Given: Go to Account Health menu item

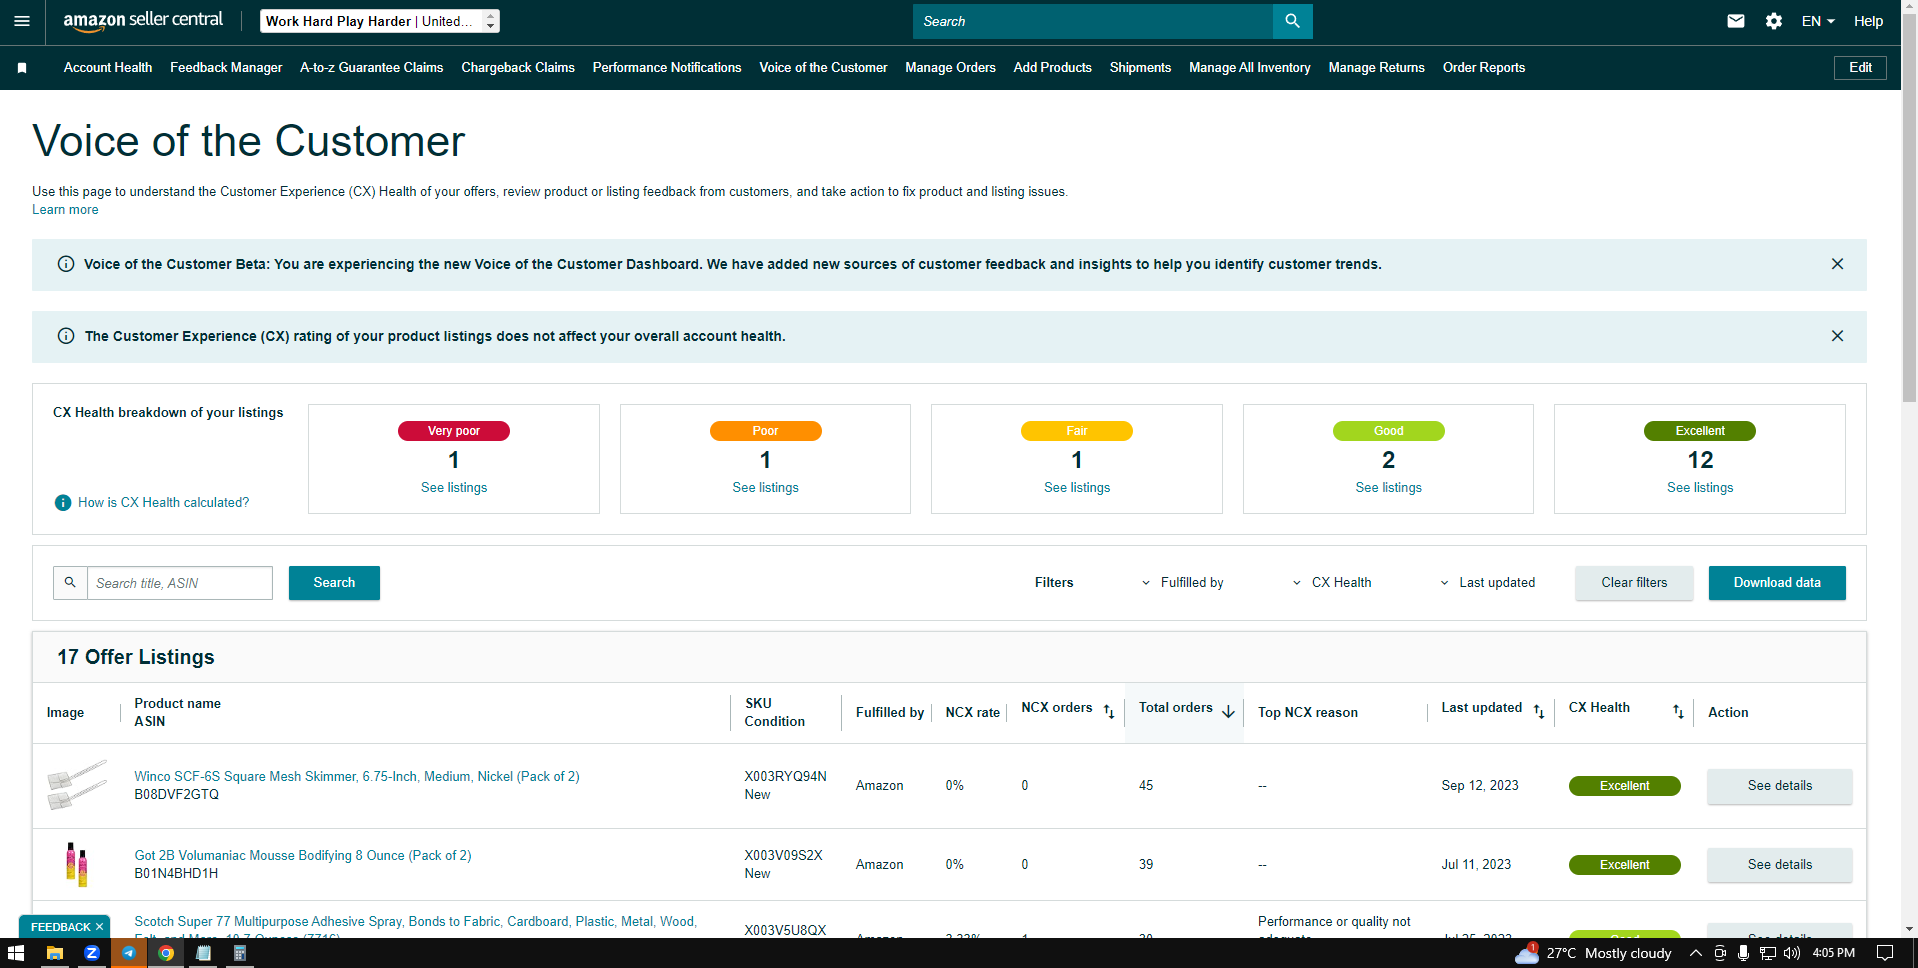Looking at the screenshot, I should [x=108, y=68].
